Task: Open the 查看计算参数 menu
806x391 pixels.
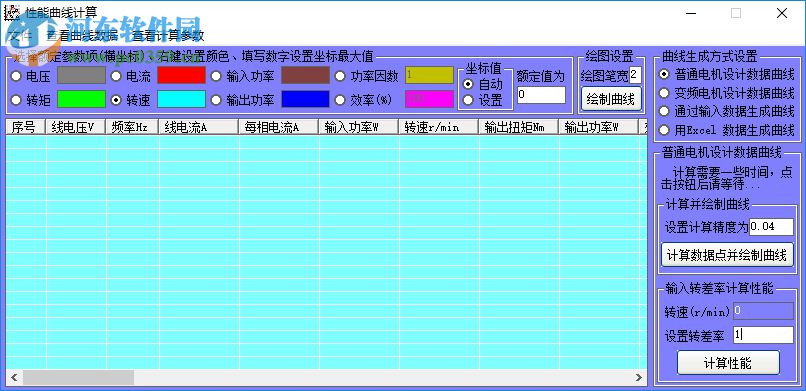Action: point(168,35)
